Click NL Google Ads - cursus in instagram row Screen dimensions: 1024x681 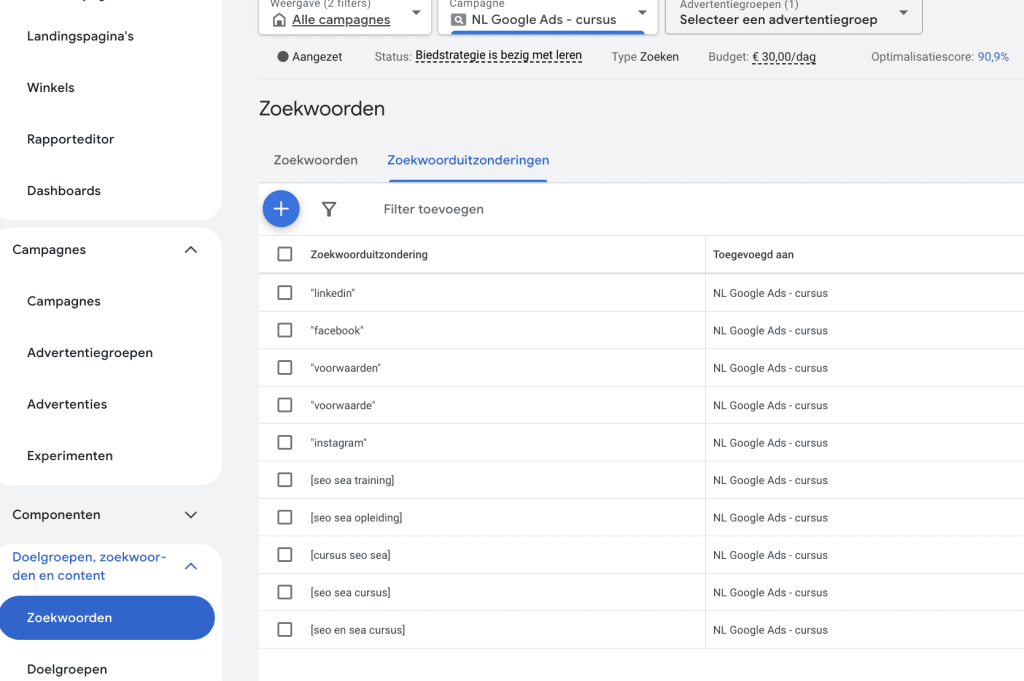(x=770, y=443)
